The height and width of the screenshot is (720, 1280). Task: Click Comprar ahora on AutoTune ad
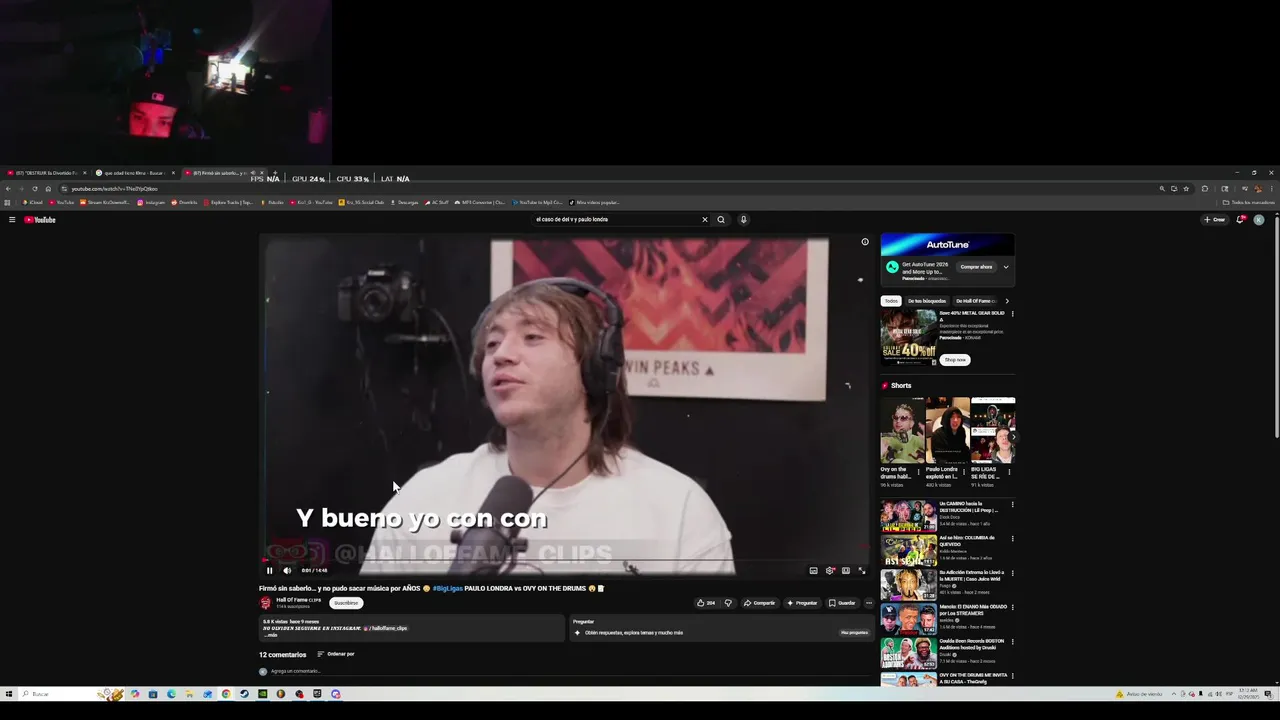pos(976,267)
